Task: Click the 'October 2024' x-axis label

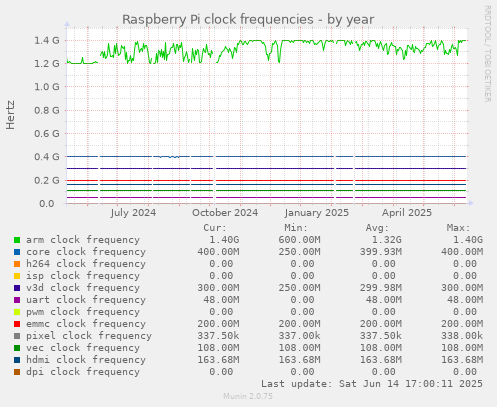Action: click(225, 213)
